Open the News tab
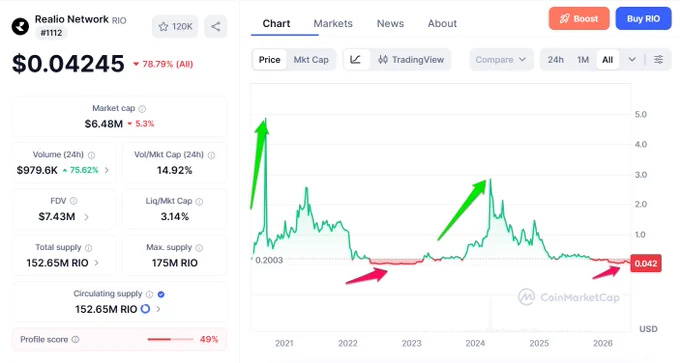 click(x=390, y=23)
